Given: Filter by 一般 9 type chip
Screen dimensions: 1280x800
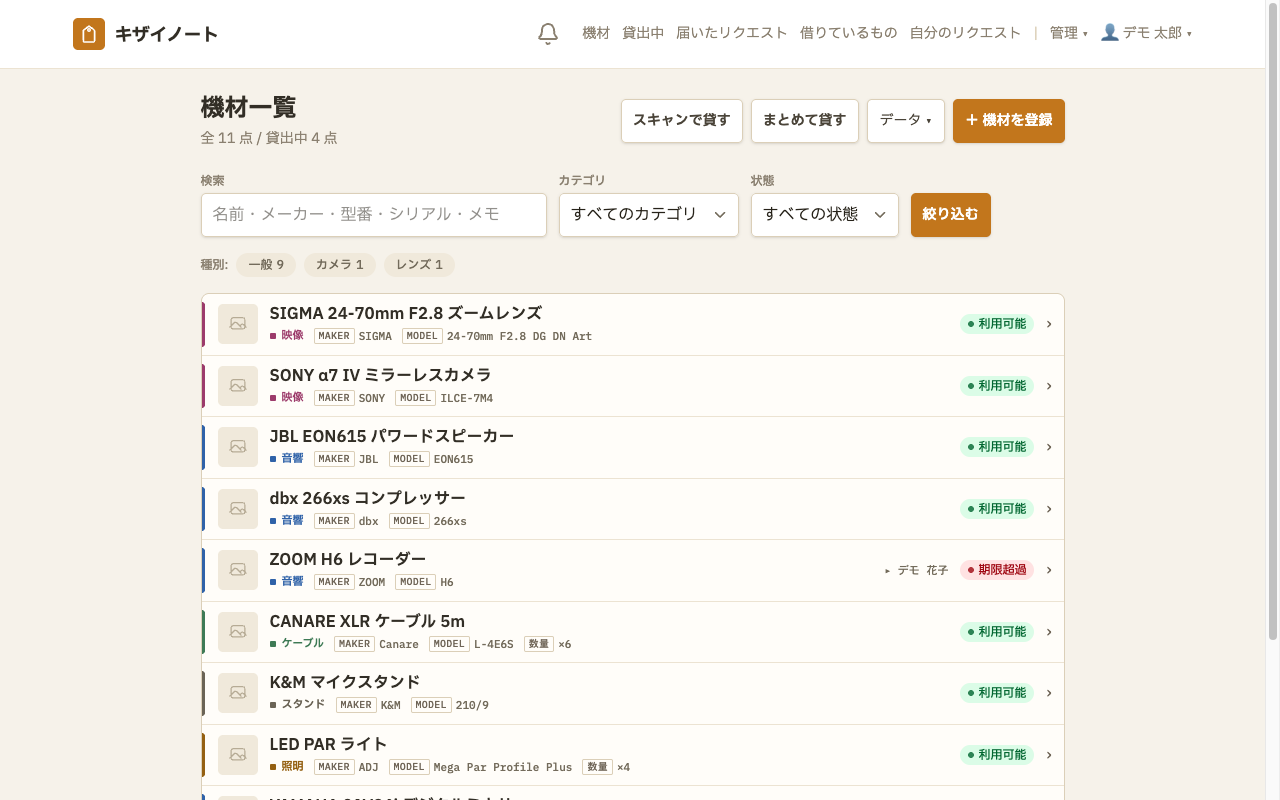Looking at the screenshot, I should 266,265.
